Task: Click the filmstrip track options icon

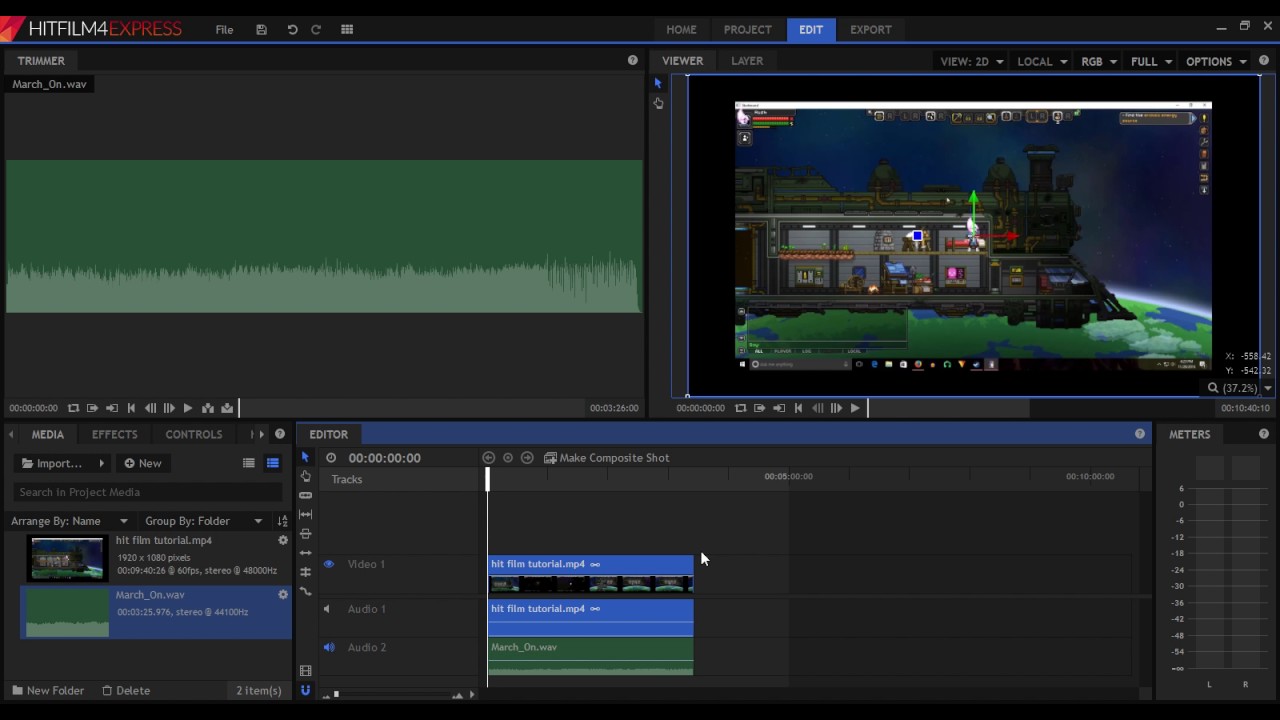Action: point(305,671)
